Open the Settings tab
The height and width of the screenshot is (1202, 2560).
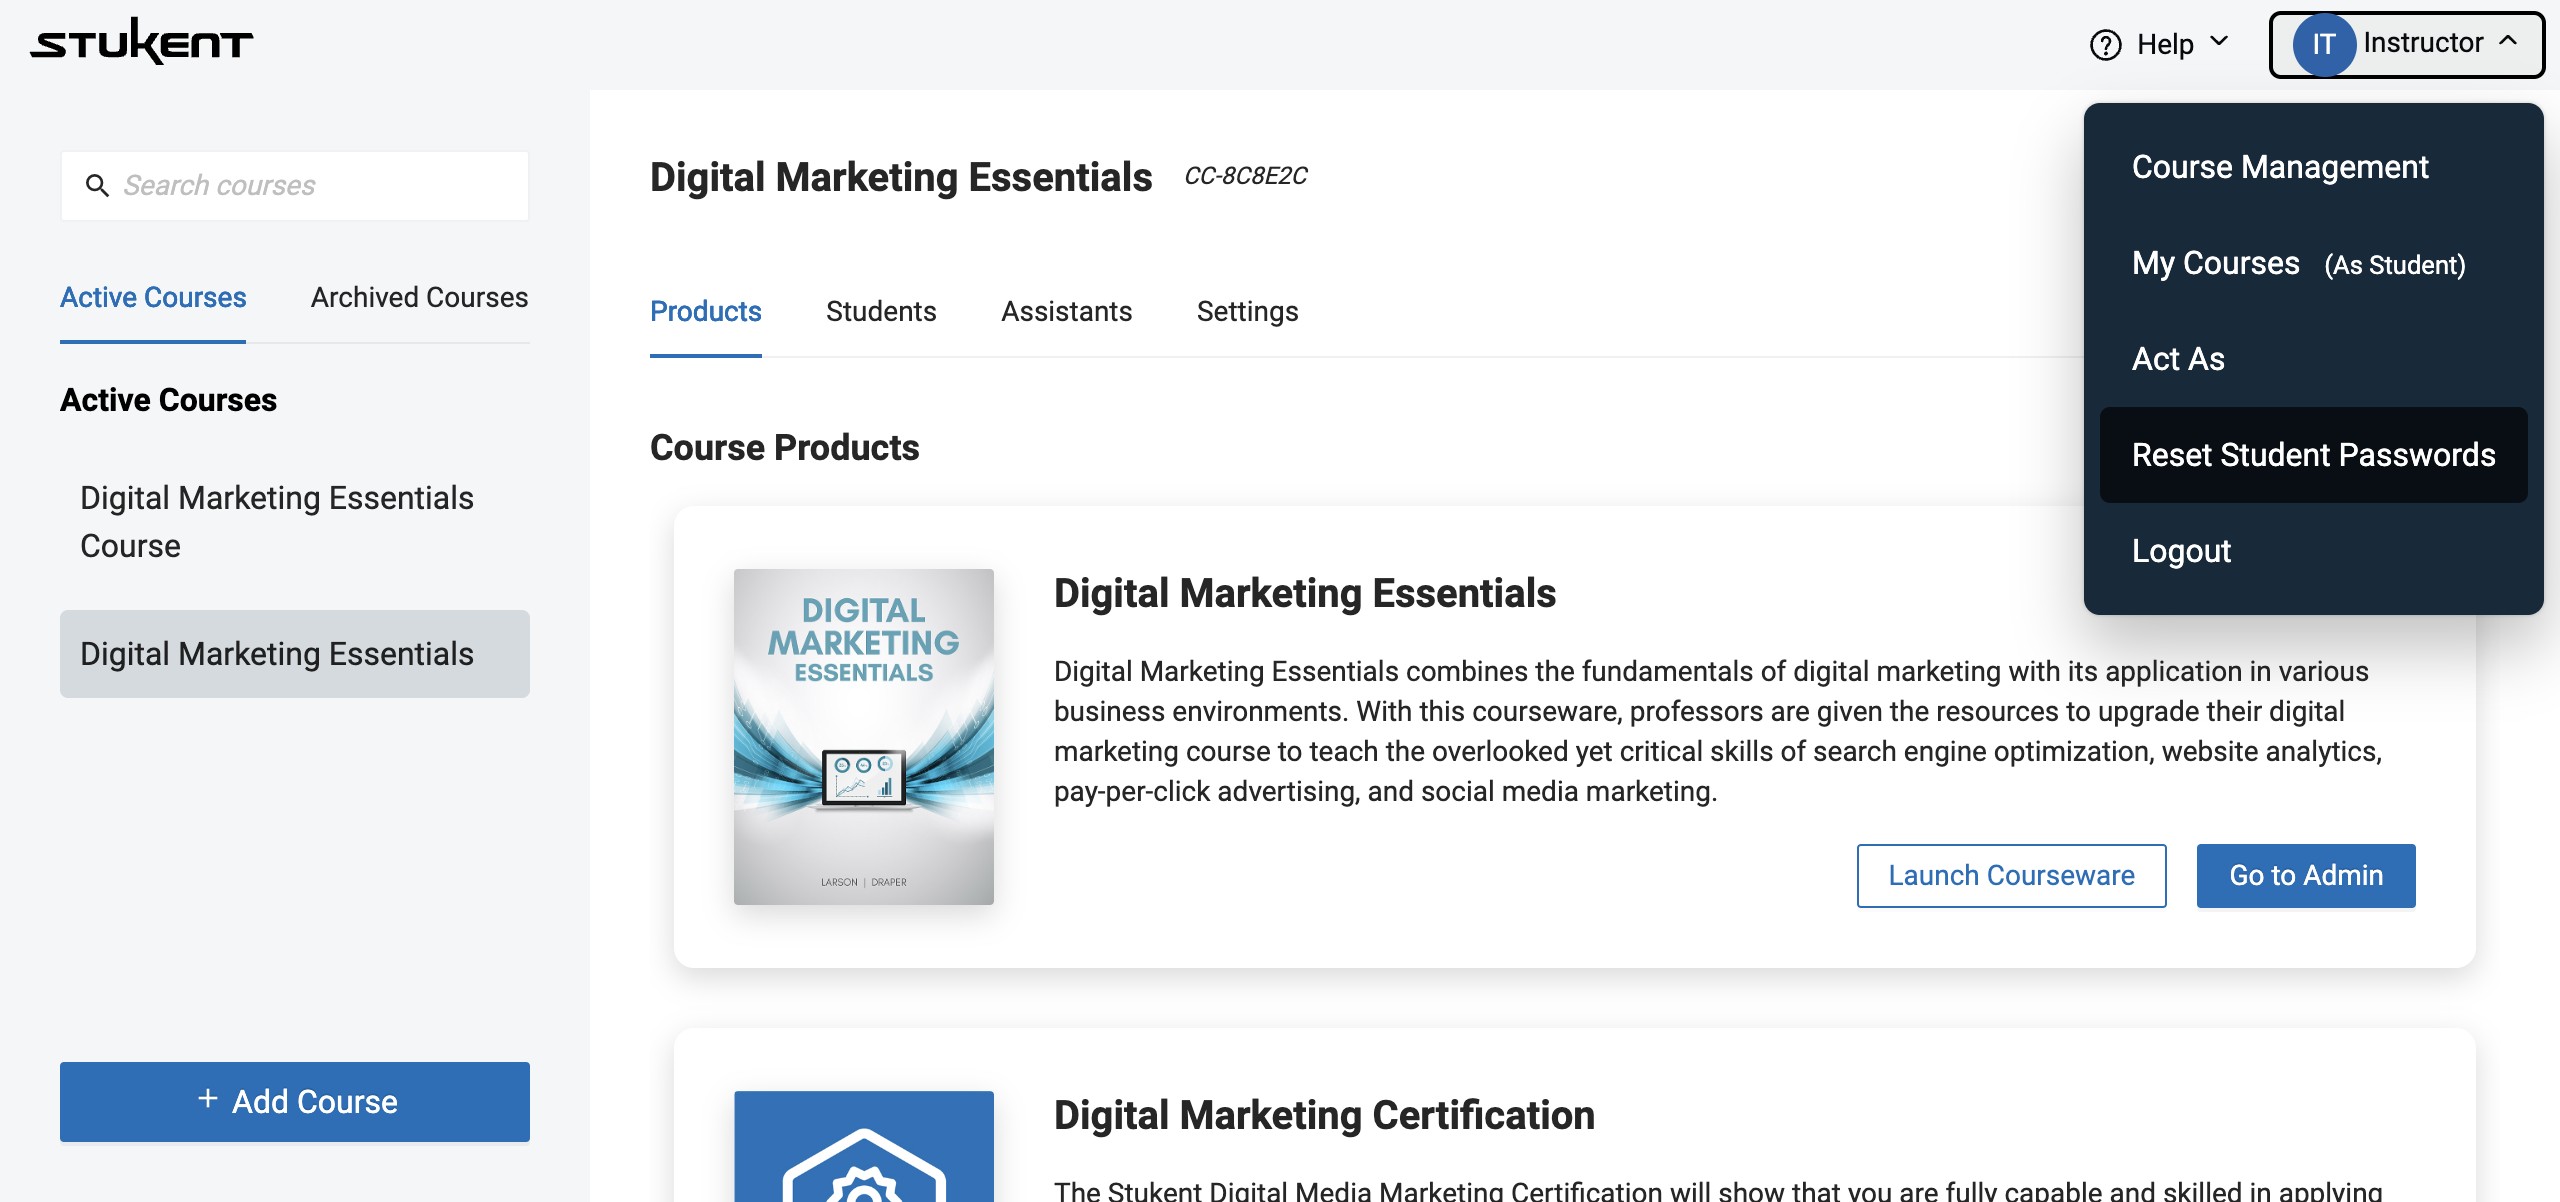[x=1246, y=312]
